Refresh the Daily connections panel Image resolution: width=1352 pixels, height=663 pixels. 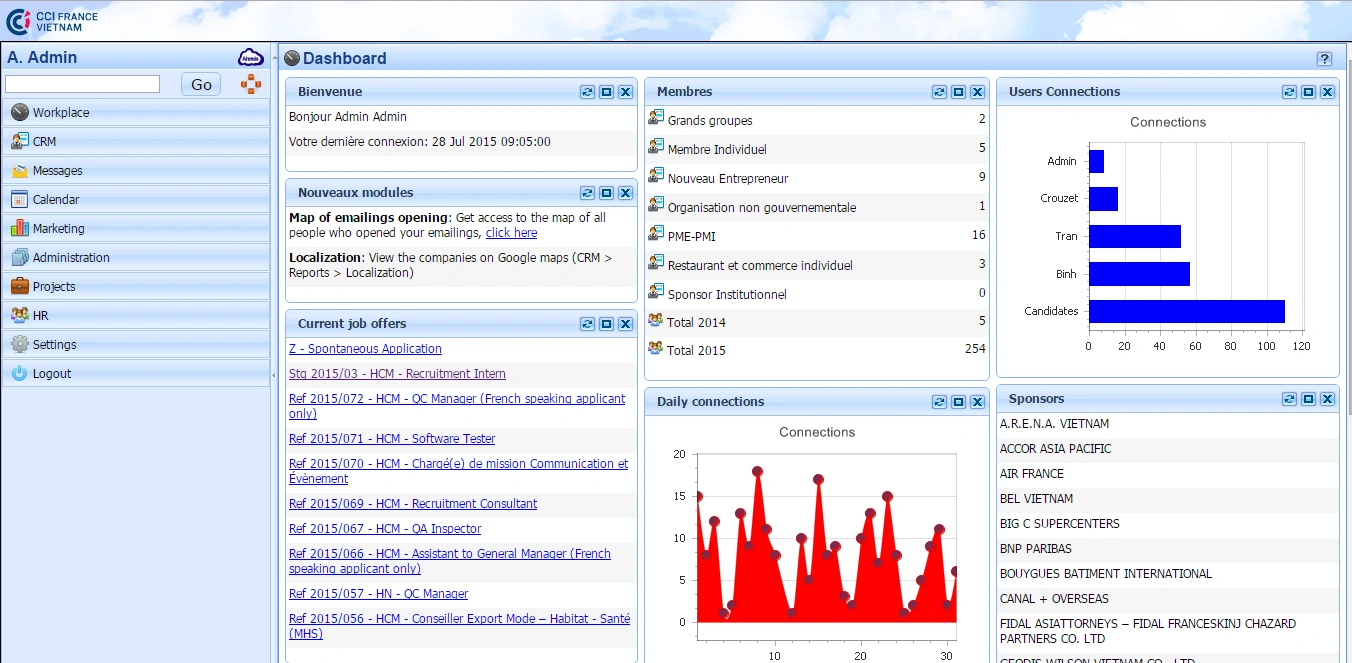coord(939,402)
